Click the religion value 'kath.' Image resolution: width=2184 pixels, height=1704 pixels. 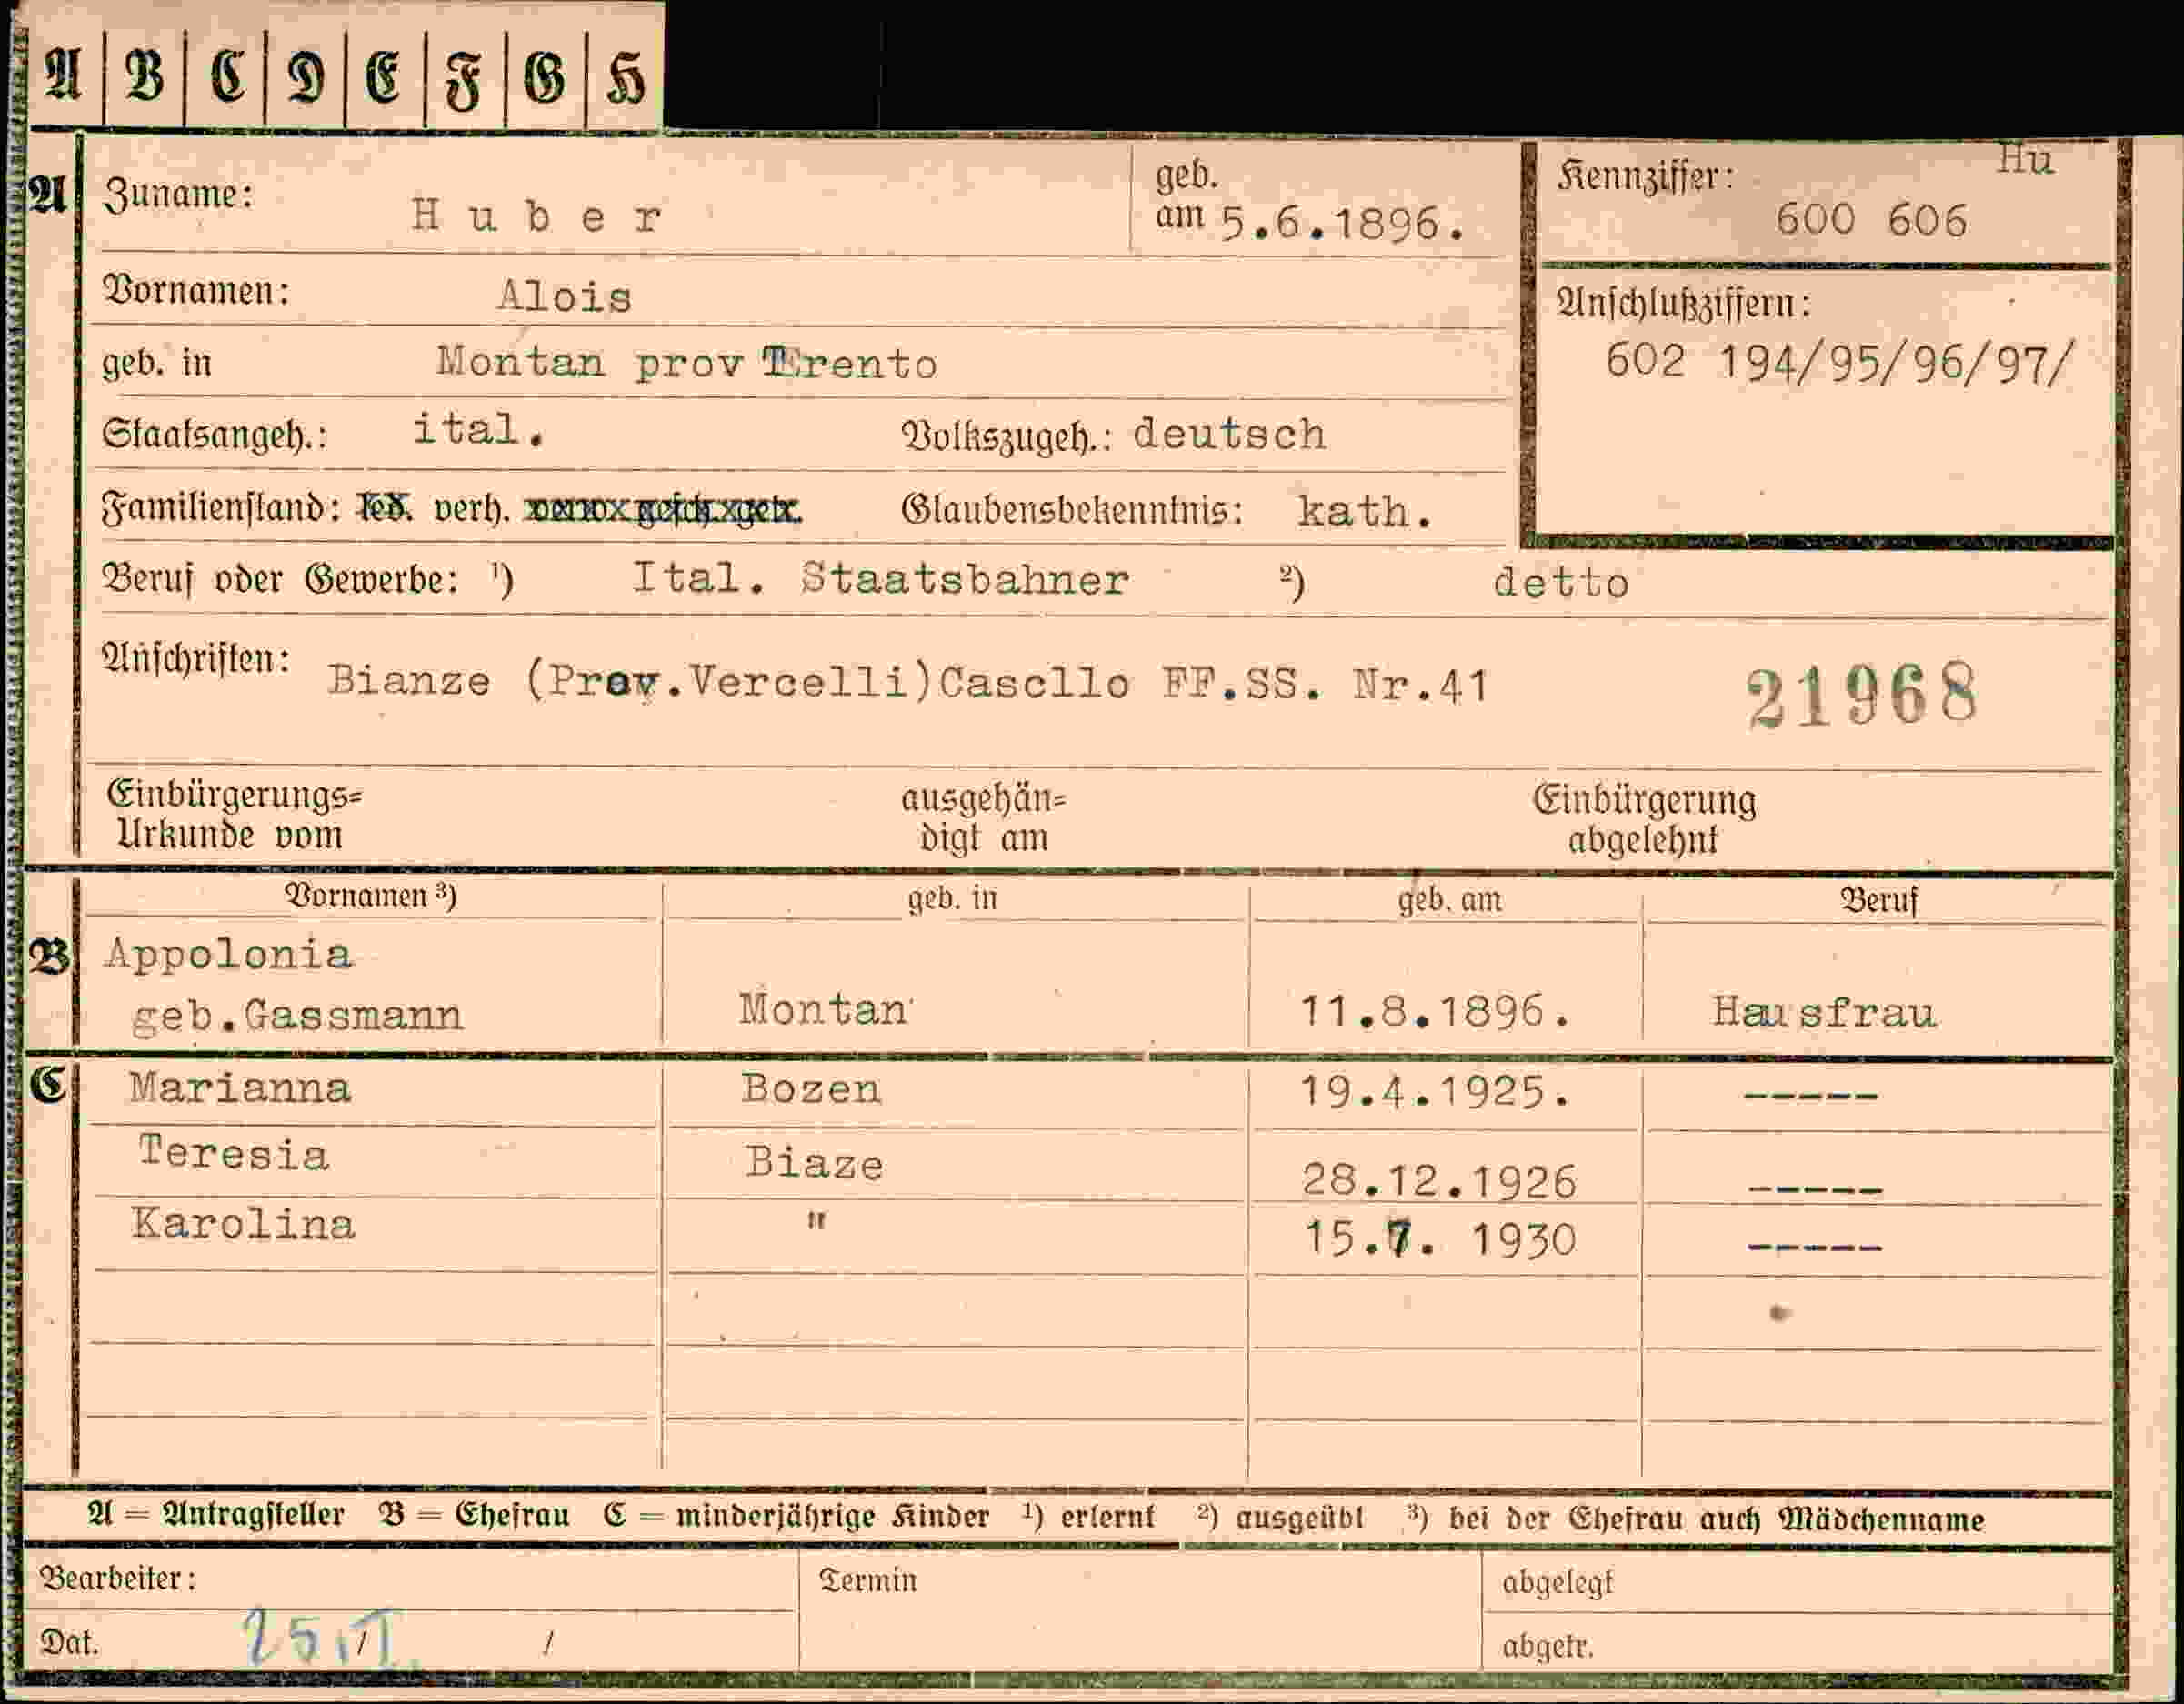1365,511
